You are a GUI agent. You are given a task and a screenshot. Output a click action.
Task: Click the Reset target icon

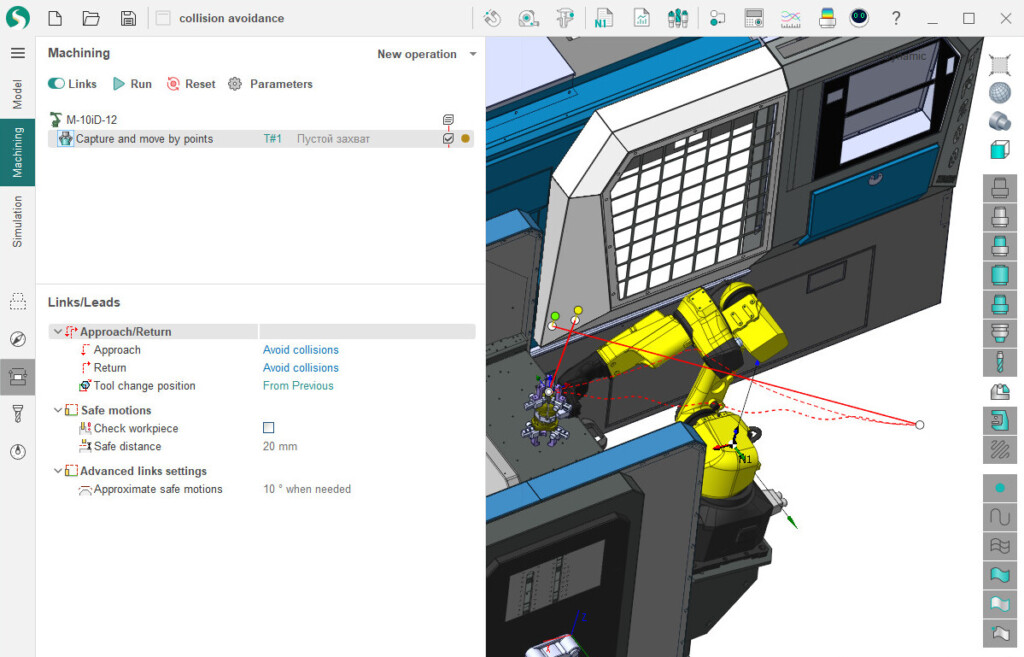pyautogui.click(x=174, y=84)
